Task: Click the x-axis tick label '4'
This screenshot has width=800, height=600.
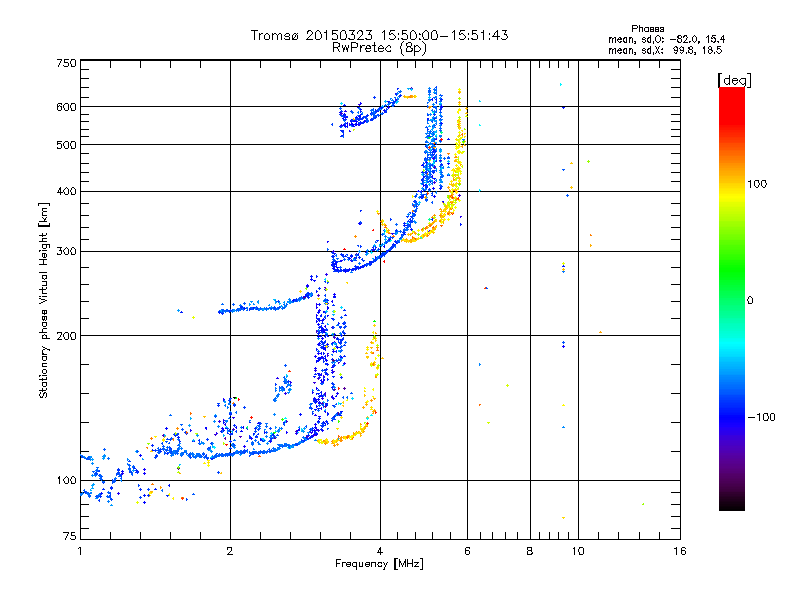Action: (x=380, y=551)
